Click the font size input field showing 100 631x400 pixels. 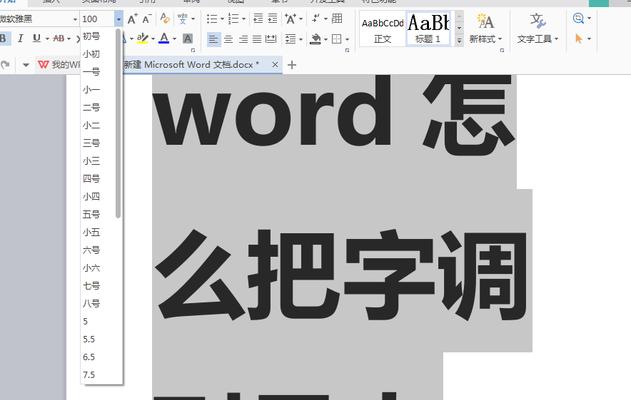(97, 19)
